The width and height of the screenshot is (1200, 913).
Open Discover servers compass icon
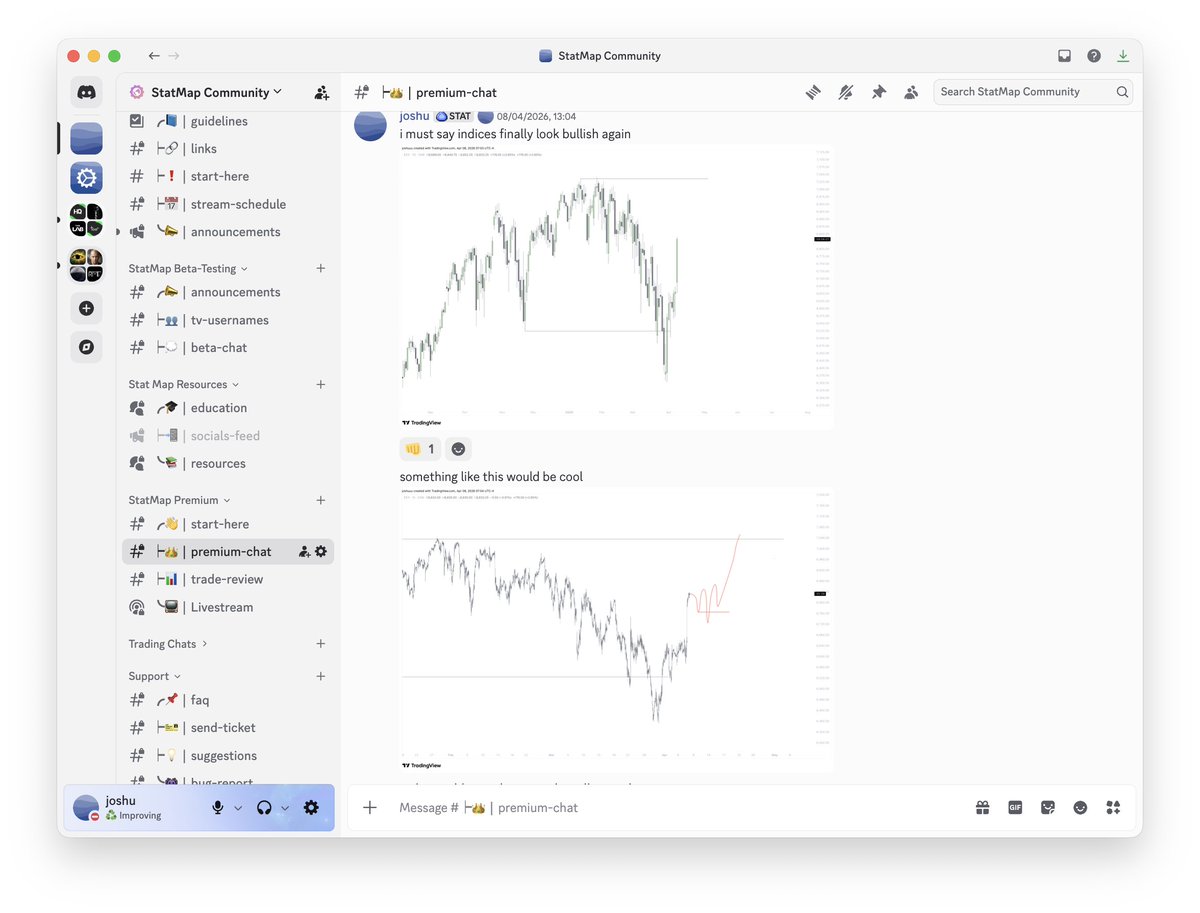pyautogui.click(x=86, y=347)
